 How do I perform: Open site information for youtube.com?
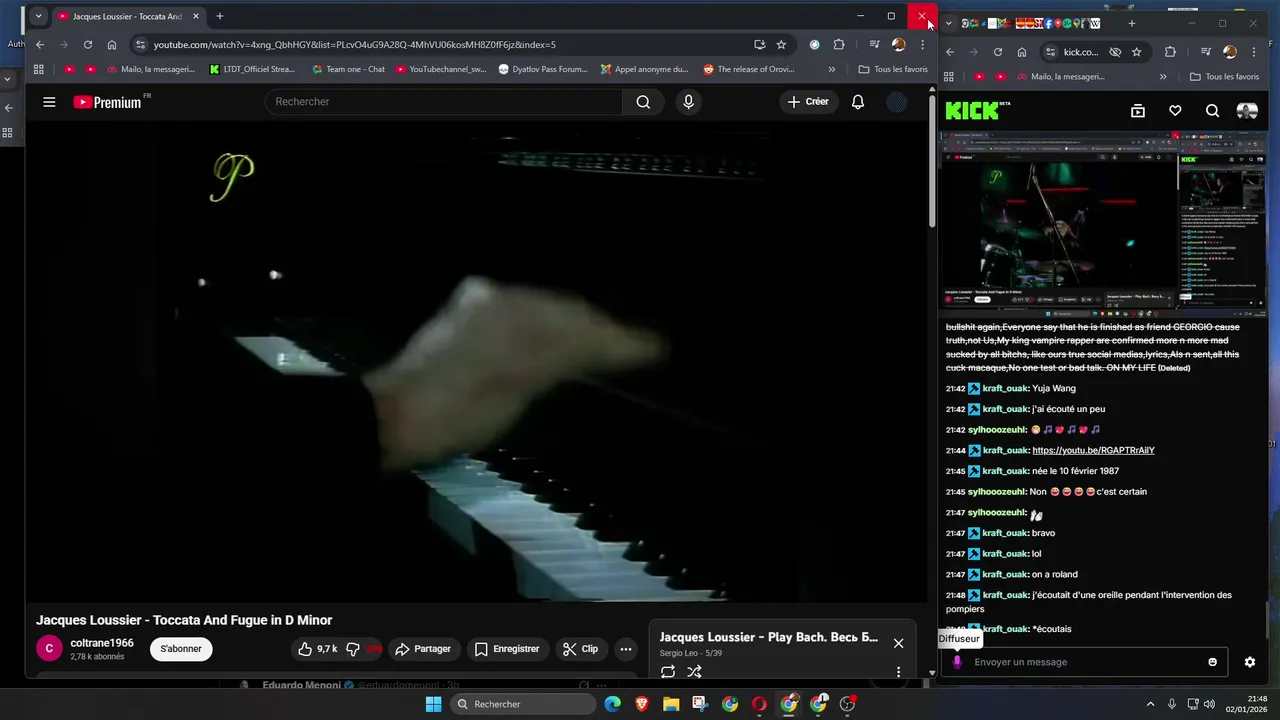pos(141,44)
